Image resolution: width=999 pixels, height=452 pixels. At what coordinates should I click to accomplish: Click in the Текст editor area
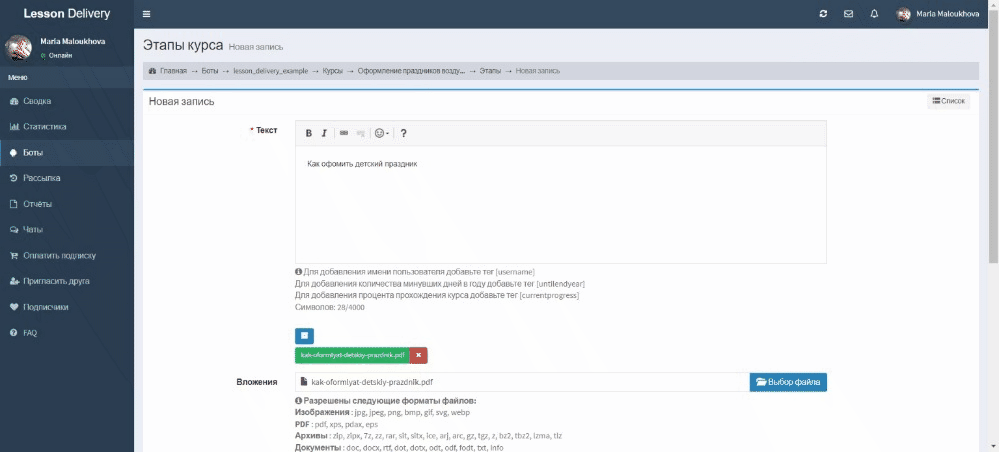(x=561, y=205)
